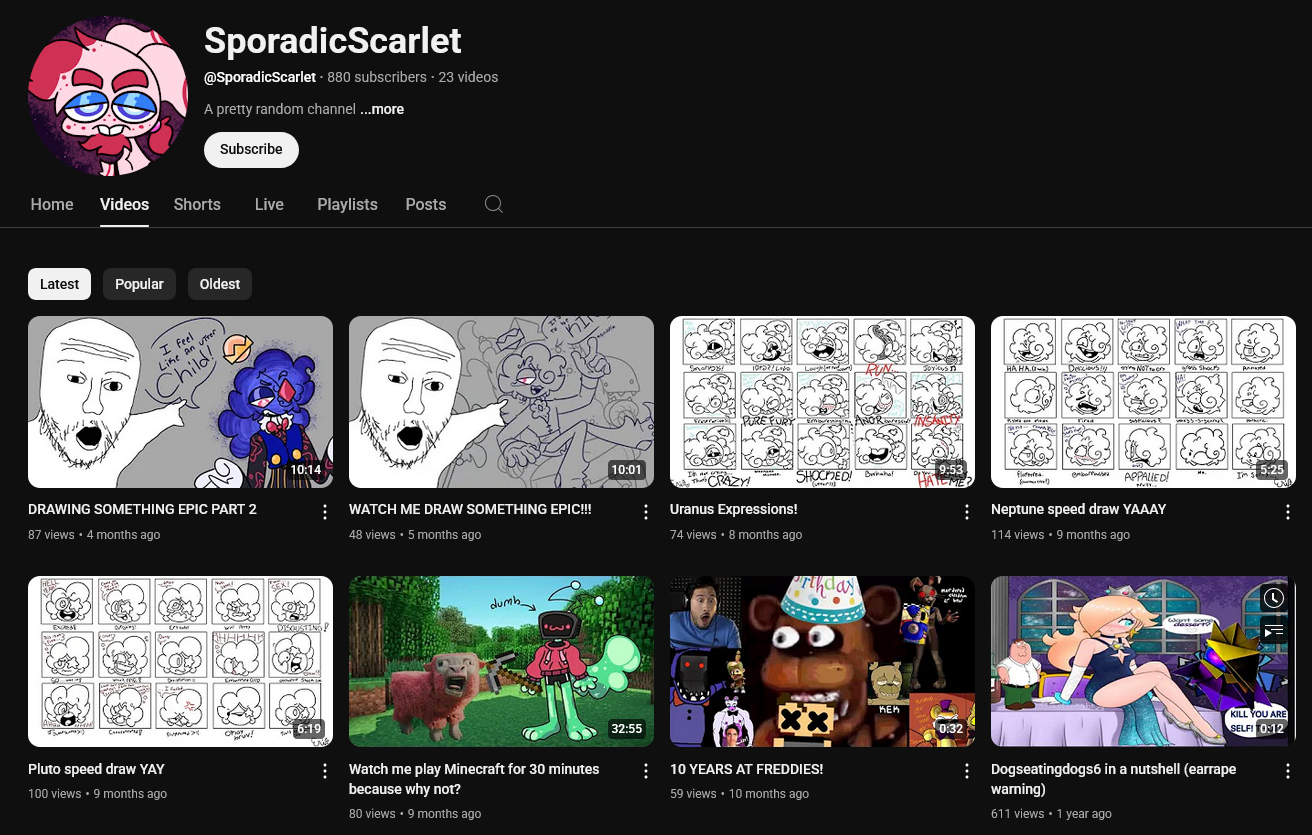Viewport: 1312px width, 835px height.
Task: Click the 10:01 duration badge
Action: pos(626,470)
